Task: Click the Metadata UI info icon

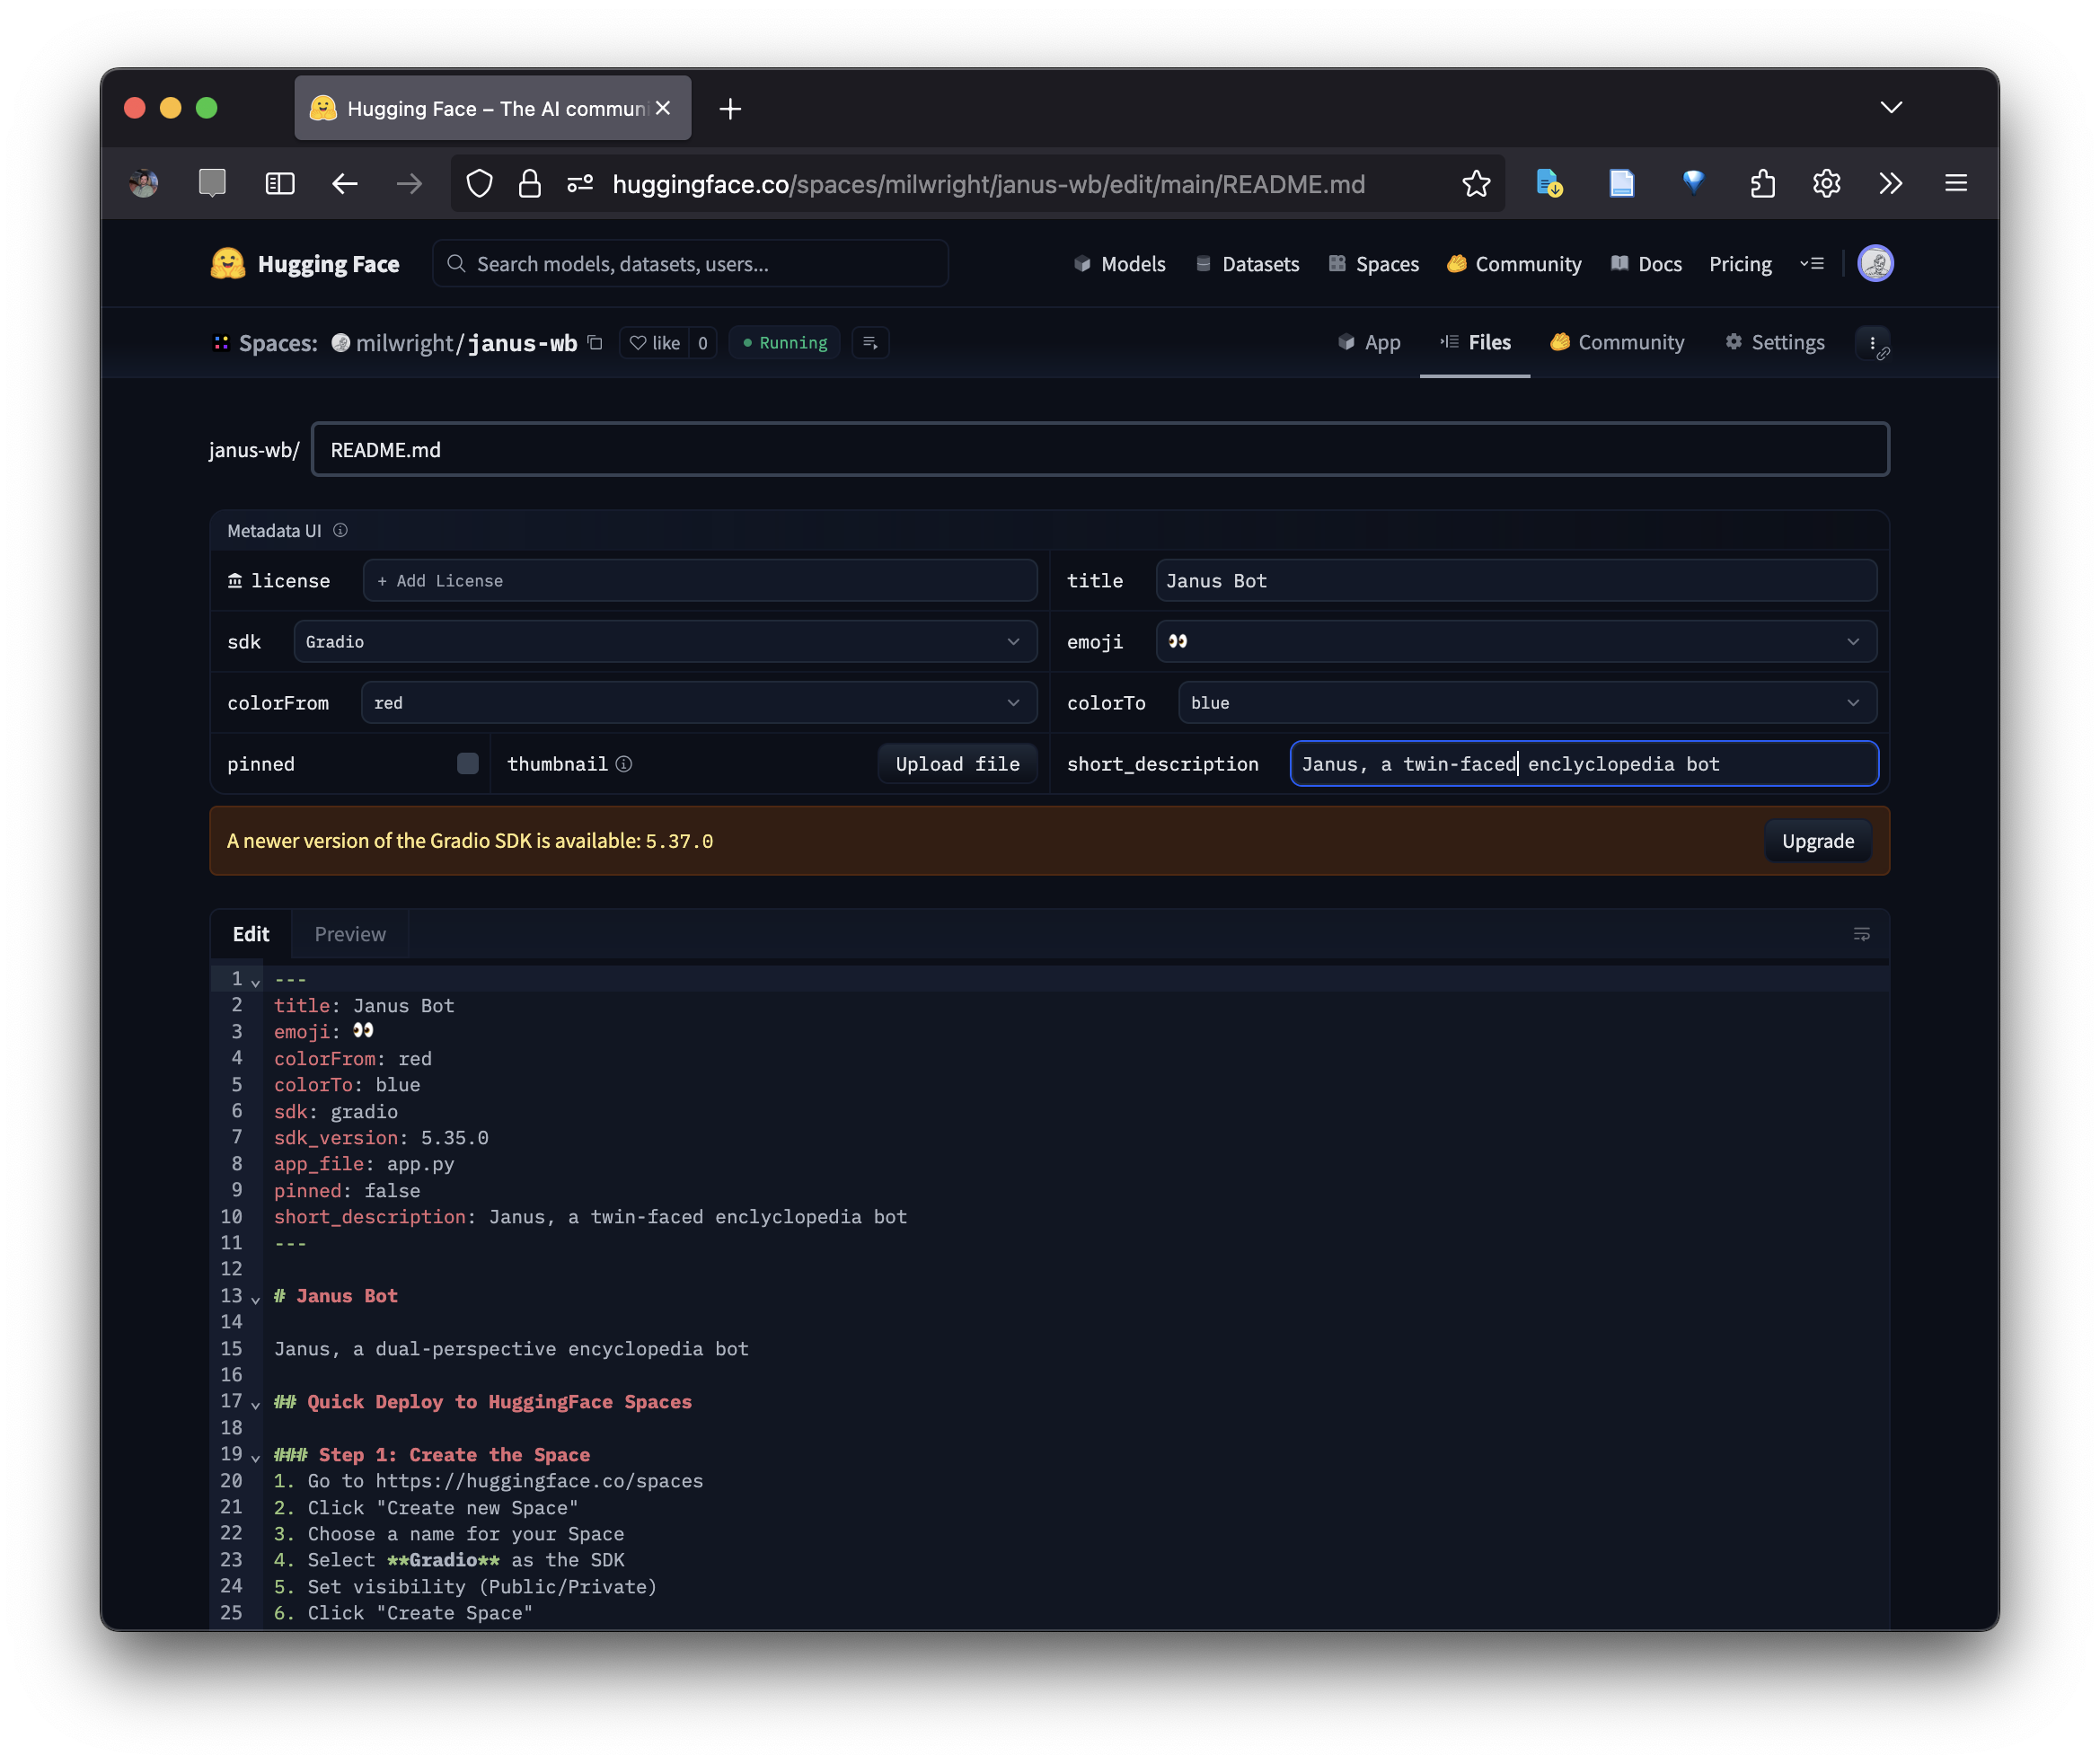Action: 340,530
